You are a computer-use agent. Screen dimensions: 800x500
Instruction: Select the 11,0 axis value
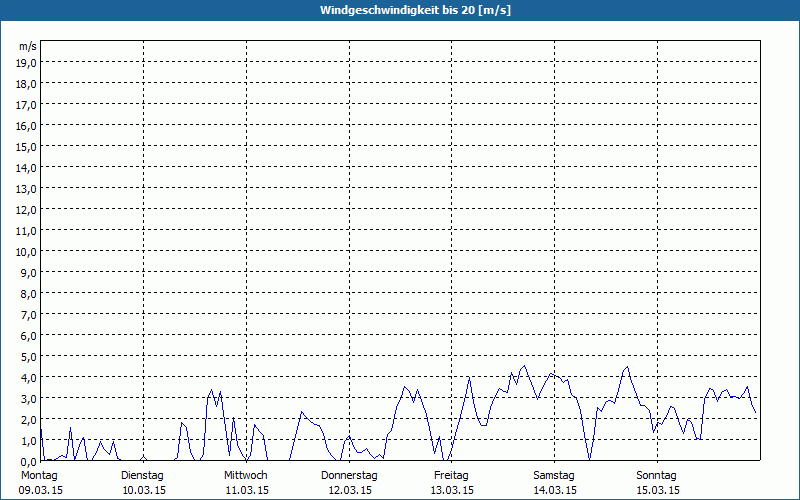26,231
